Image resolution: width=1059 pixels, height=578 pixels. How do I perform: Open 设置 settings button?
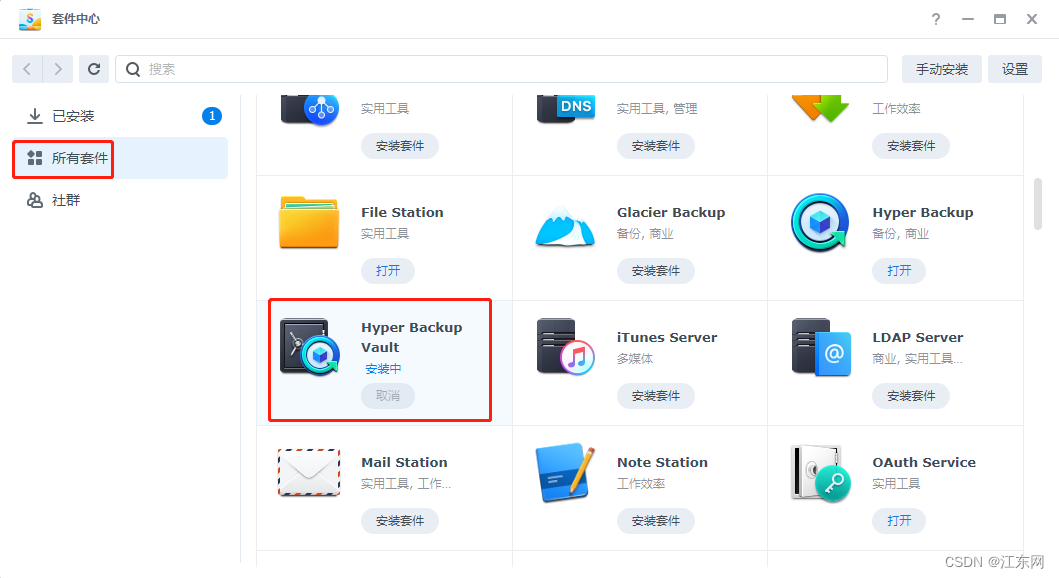1014,69
